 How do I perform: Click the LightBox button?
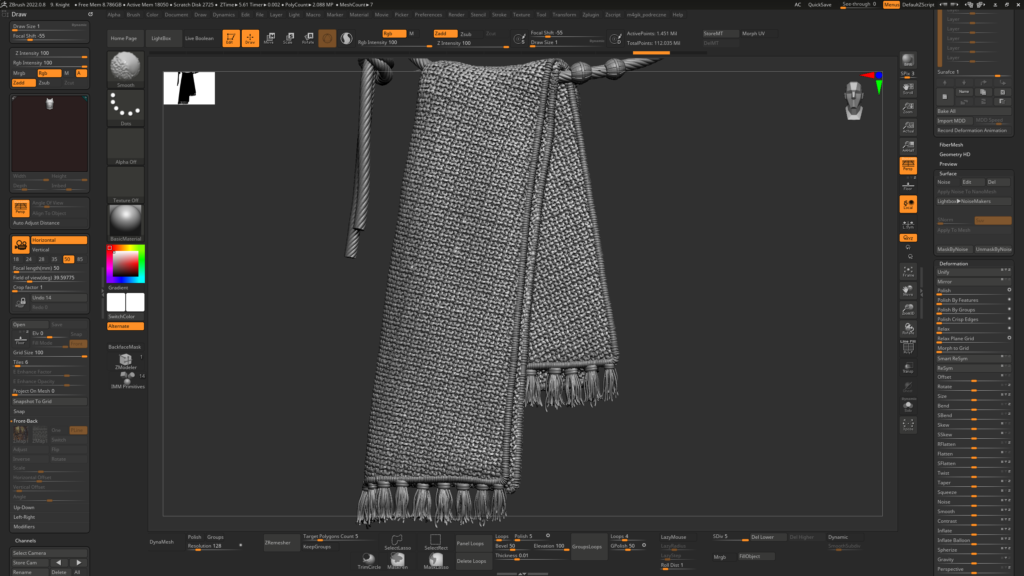click(x=160, y=38)
